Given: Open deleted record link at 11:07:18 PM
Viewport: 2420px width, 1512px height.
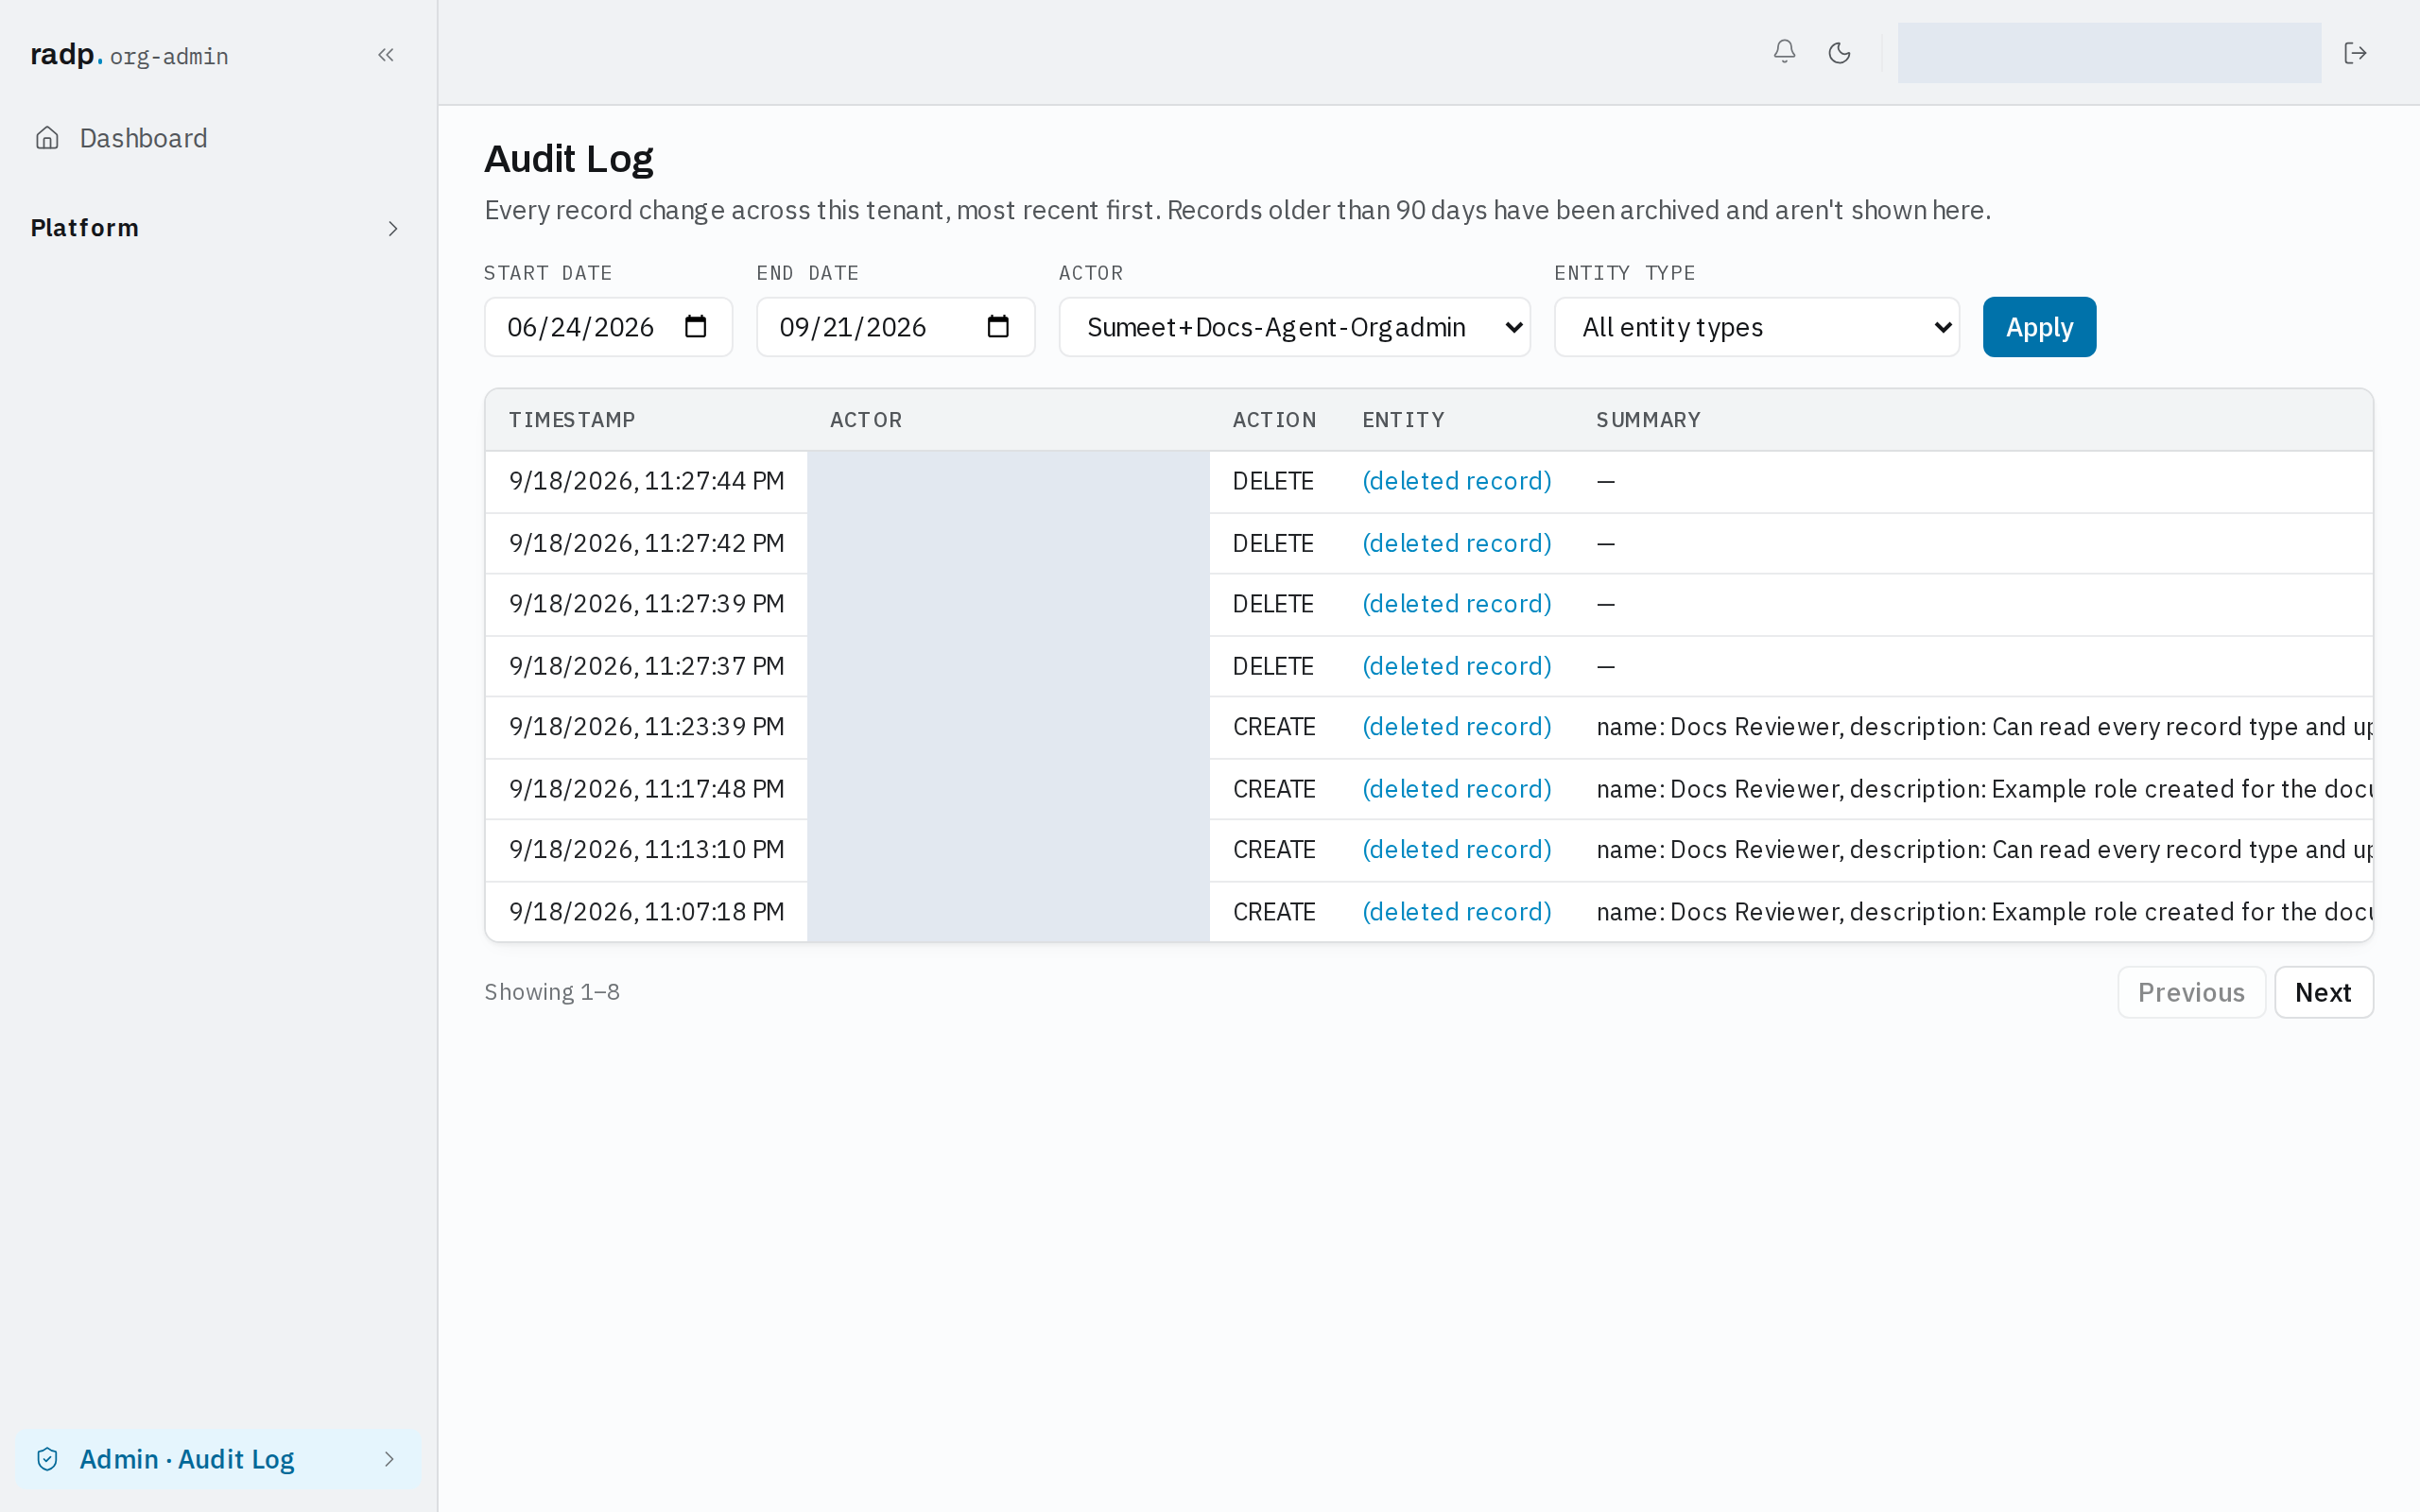Looking at the screenshot, I should [x=1456, y=912].
